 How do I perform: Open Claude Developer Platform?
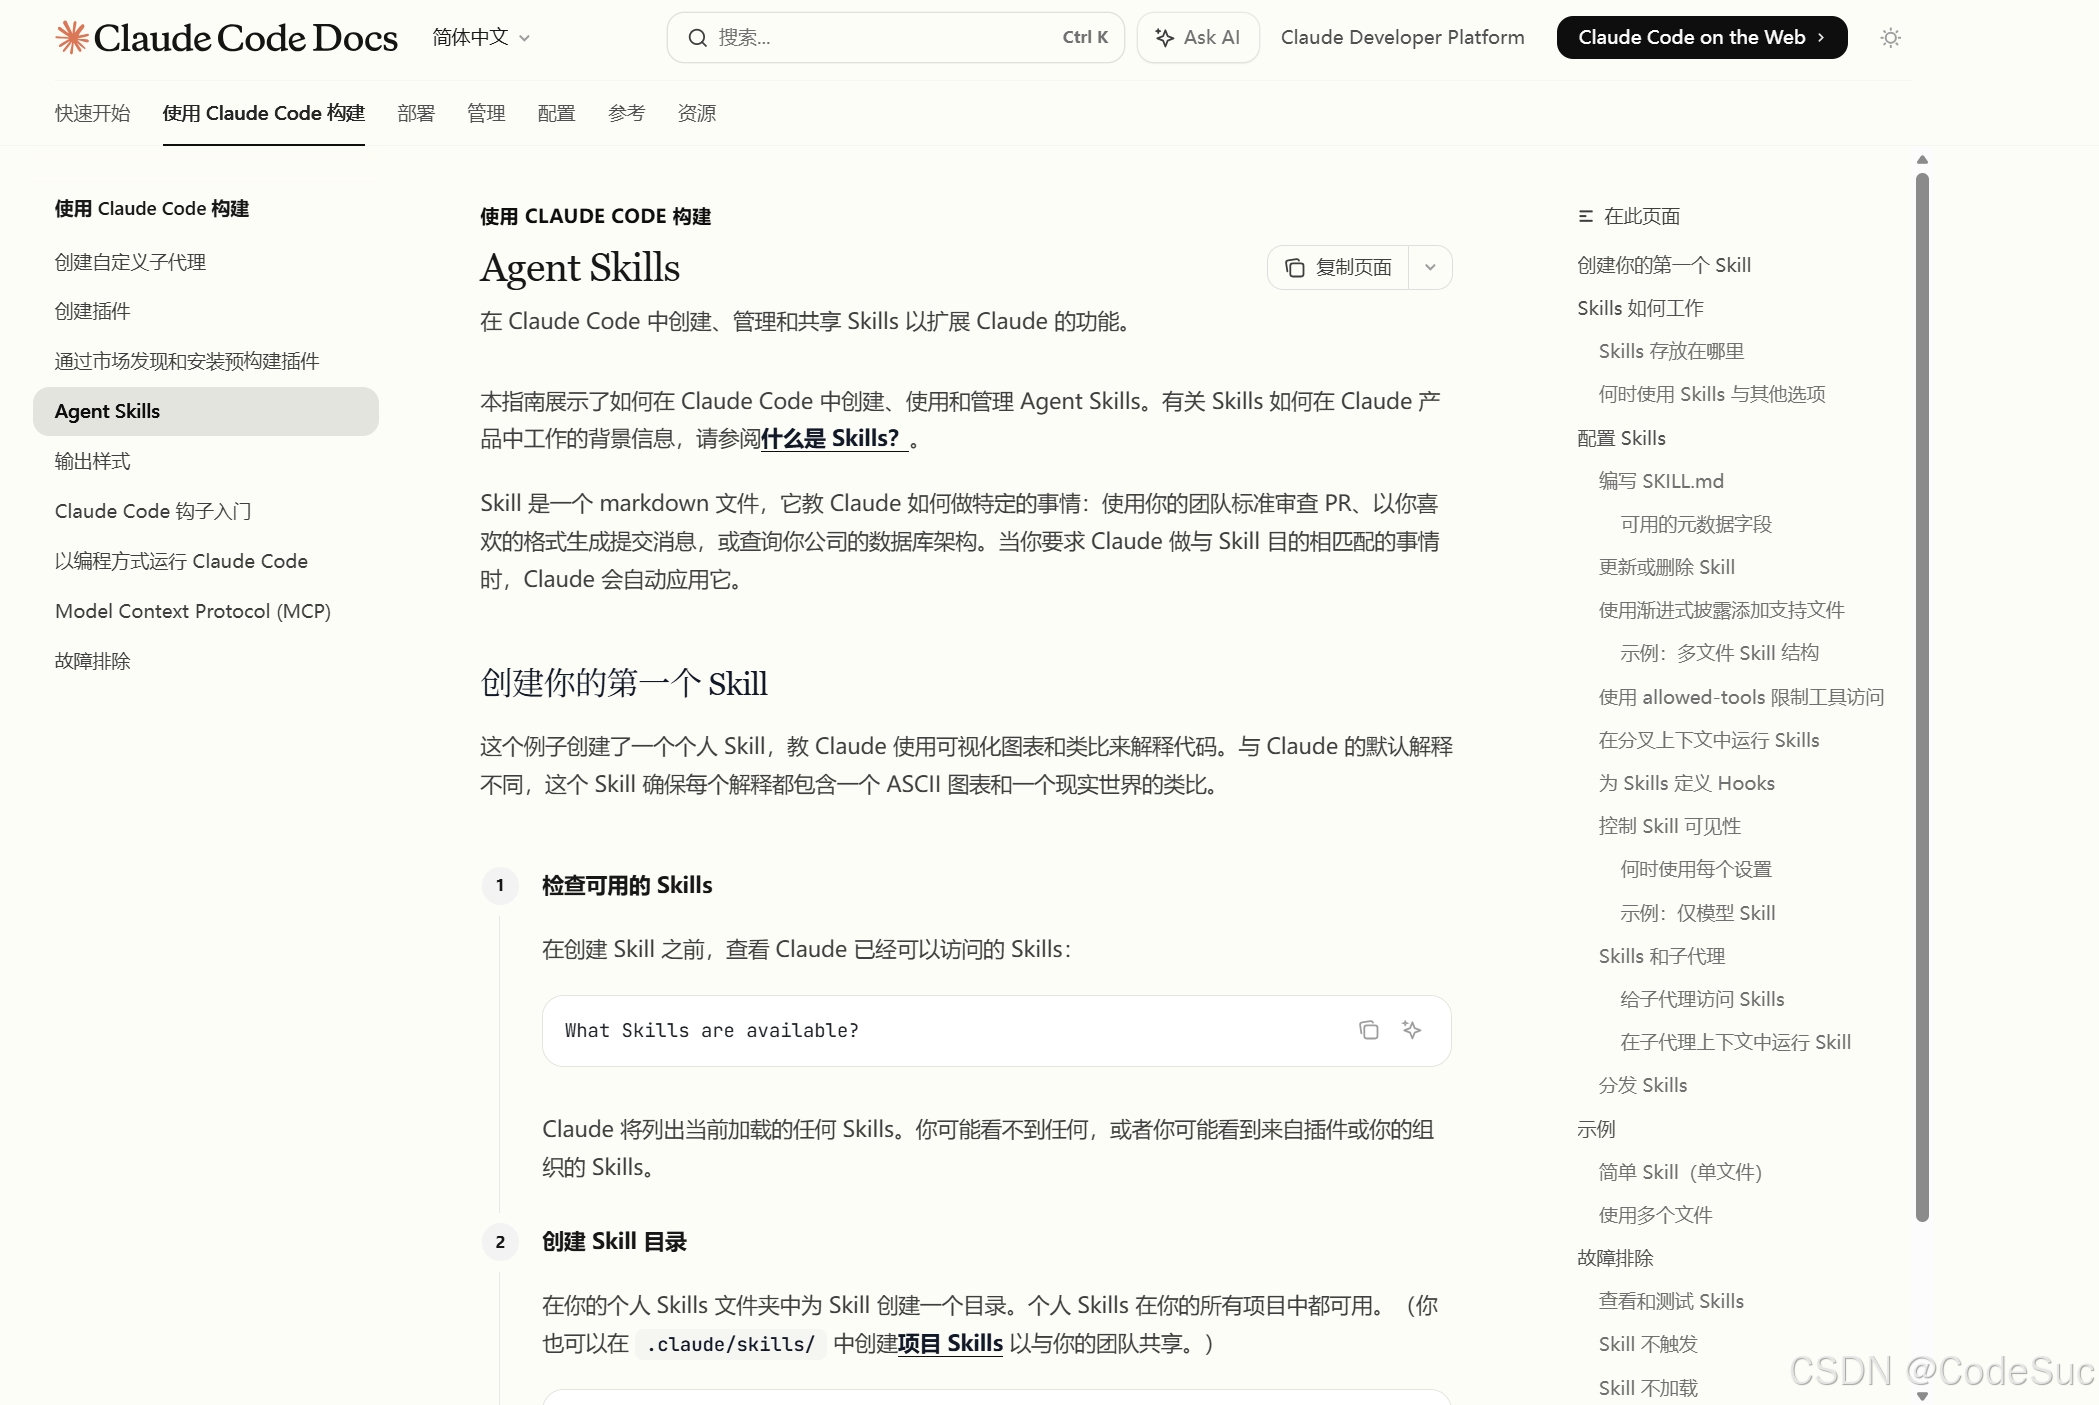pos(1402,37)
